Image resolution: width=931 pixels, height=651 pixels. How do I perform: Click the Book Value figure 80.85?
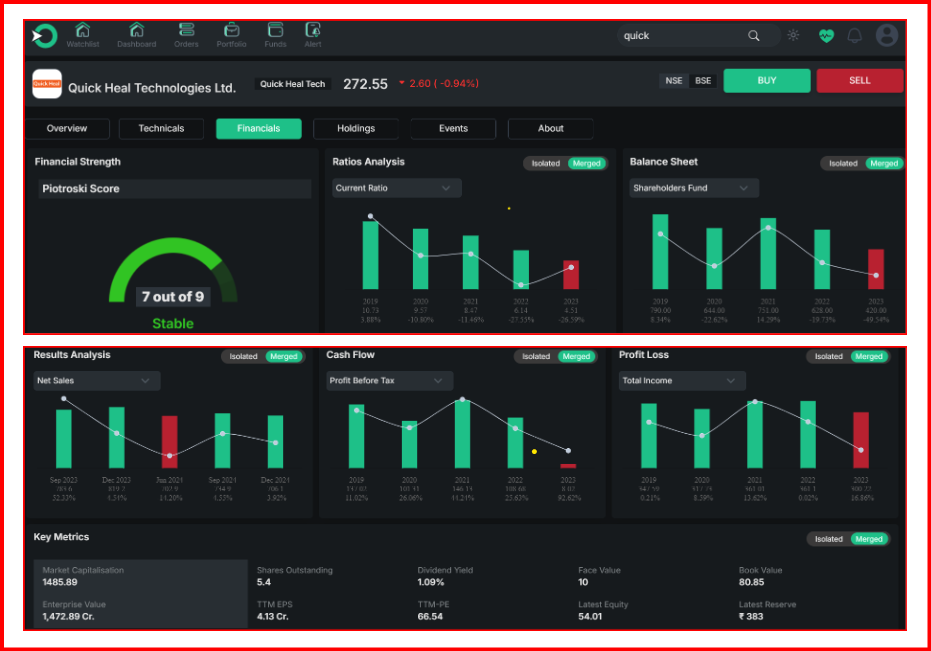752,582
